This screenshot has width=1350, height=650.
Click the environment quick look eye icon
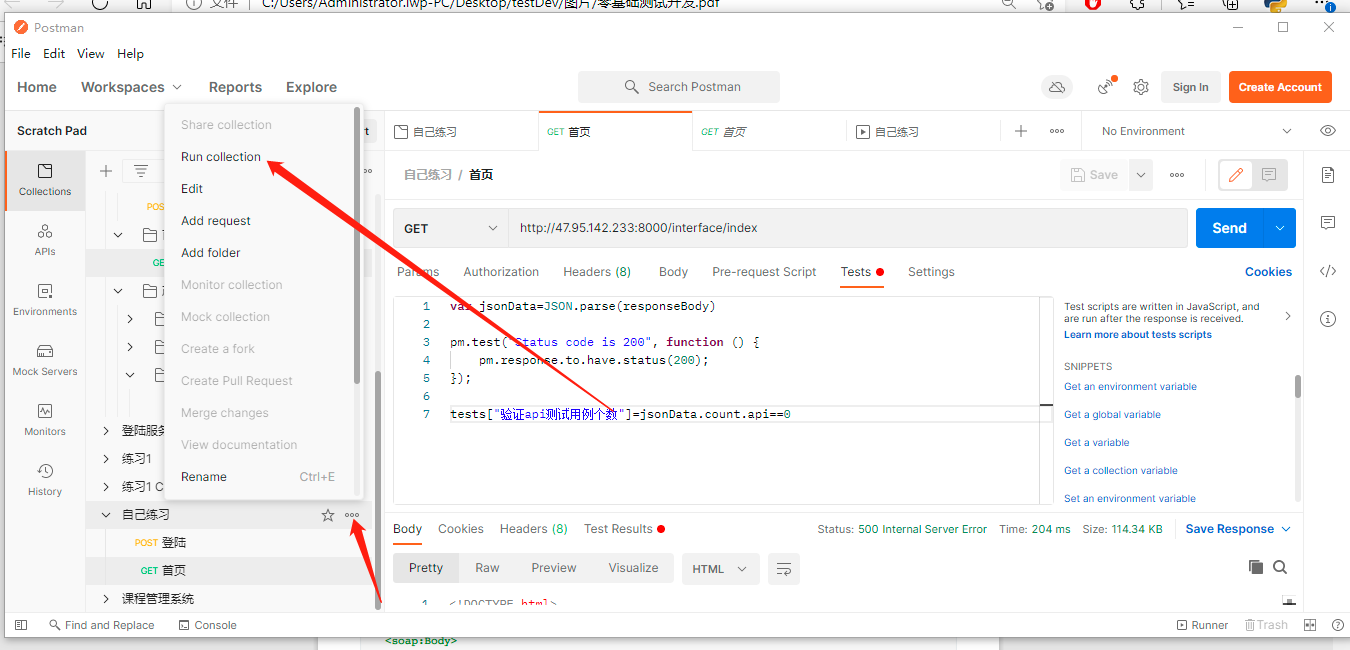click(x=1328, y=131)
